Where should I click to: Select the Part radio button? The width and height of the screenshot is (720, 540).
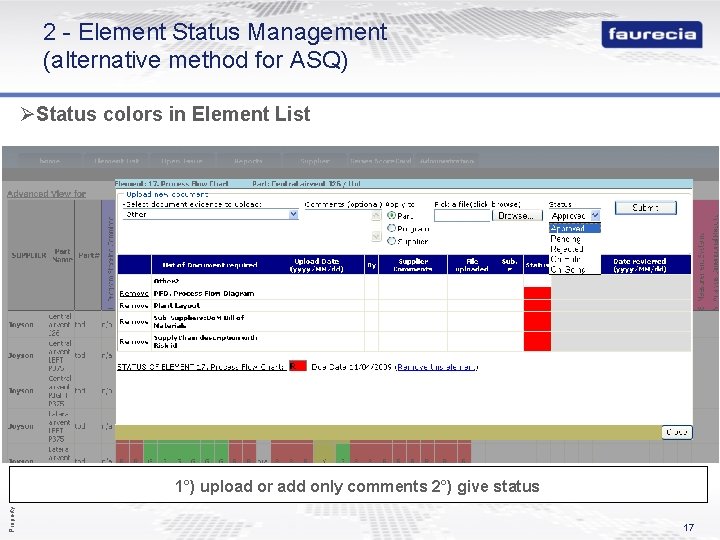[391, 215]
